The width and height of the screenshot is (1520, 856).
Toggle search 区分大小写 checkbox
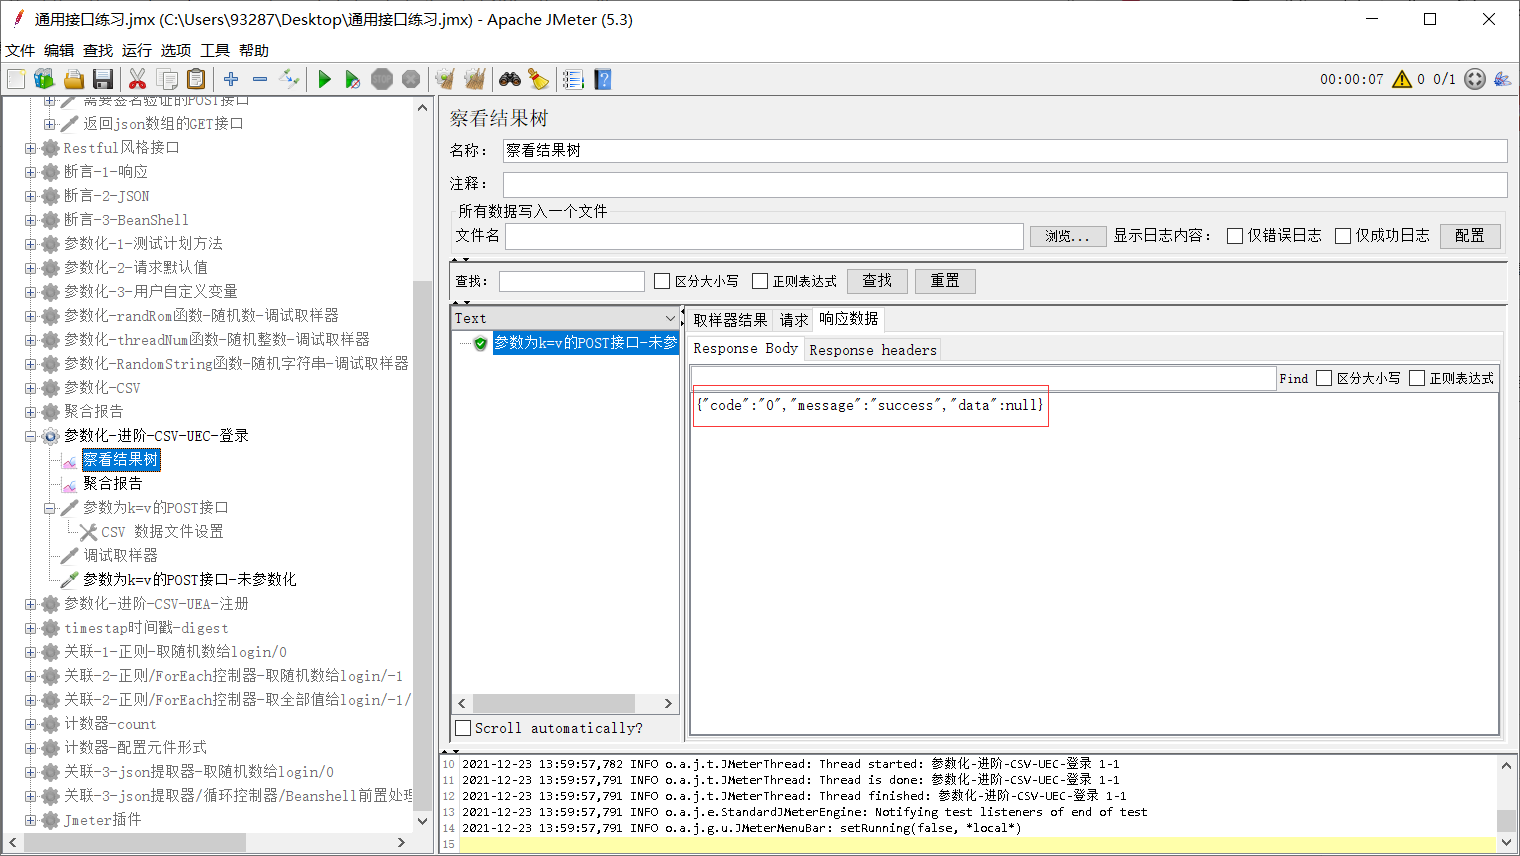point(662,281)
